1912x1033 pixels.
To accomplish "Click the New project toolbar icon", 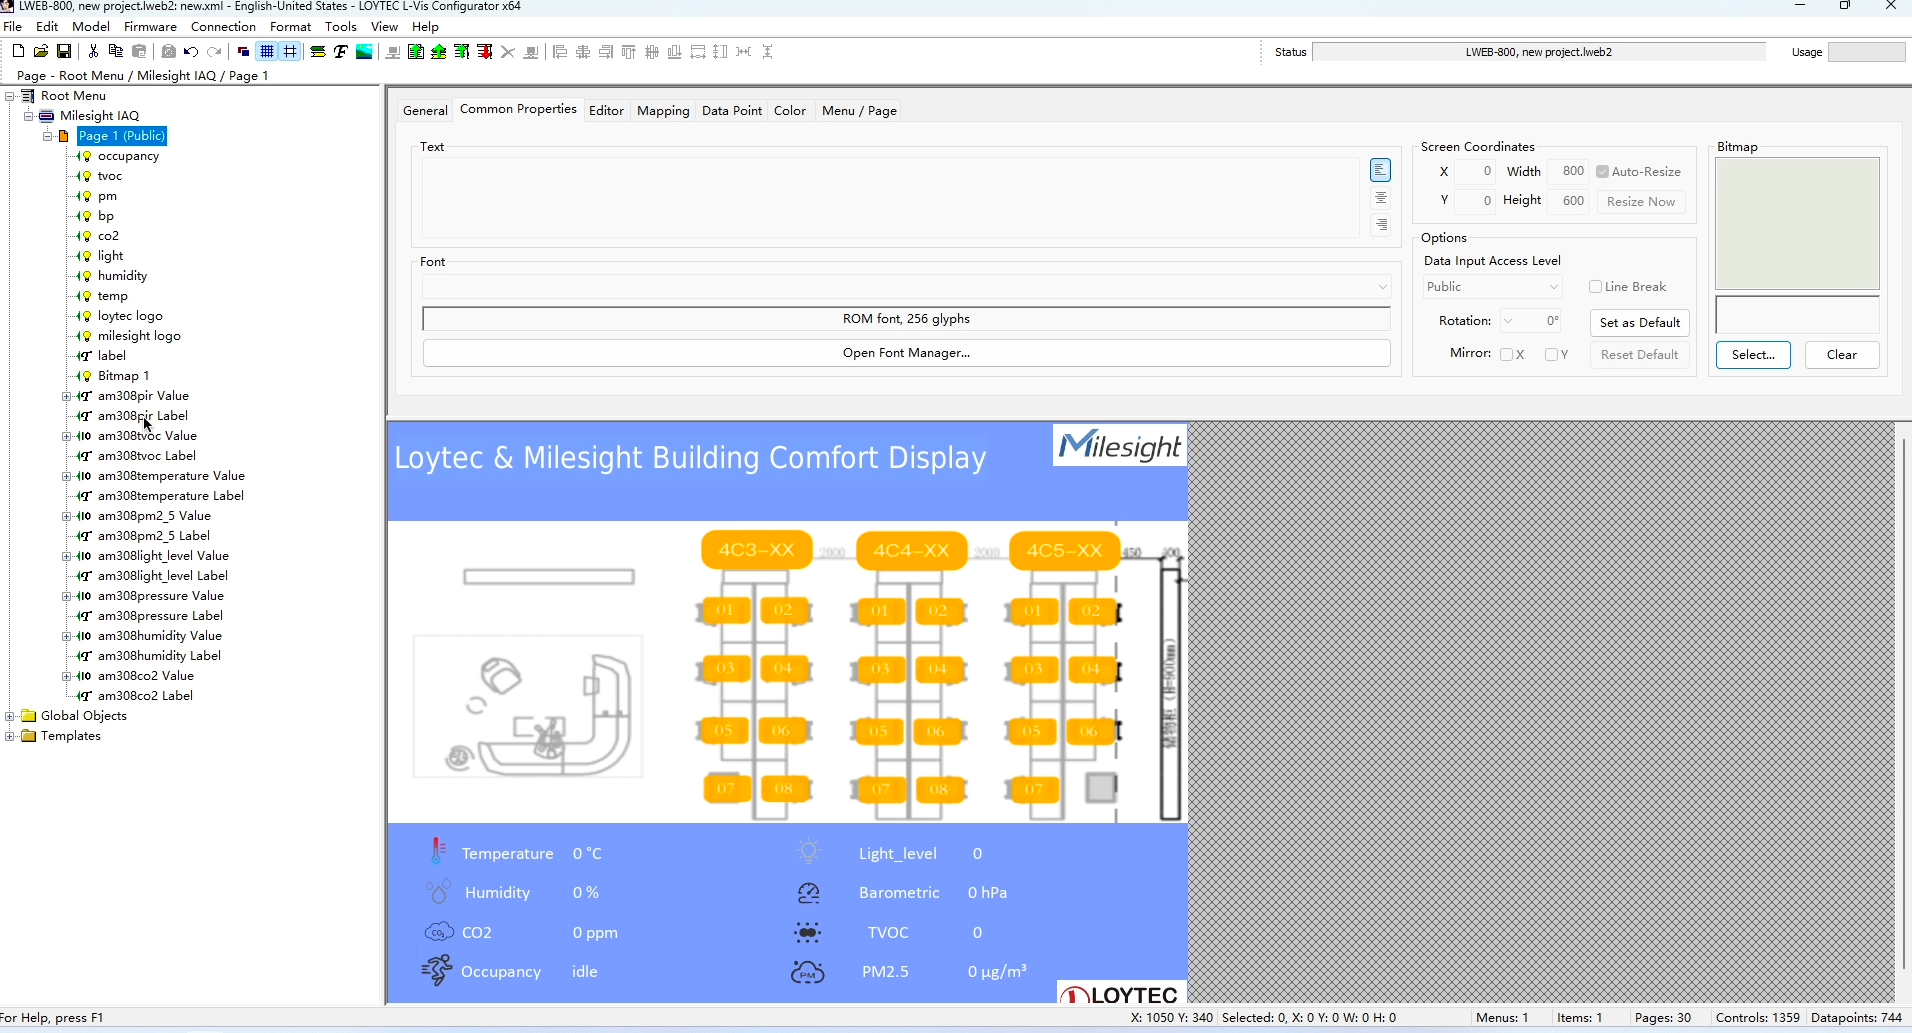I will coord(18,52).
